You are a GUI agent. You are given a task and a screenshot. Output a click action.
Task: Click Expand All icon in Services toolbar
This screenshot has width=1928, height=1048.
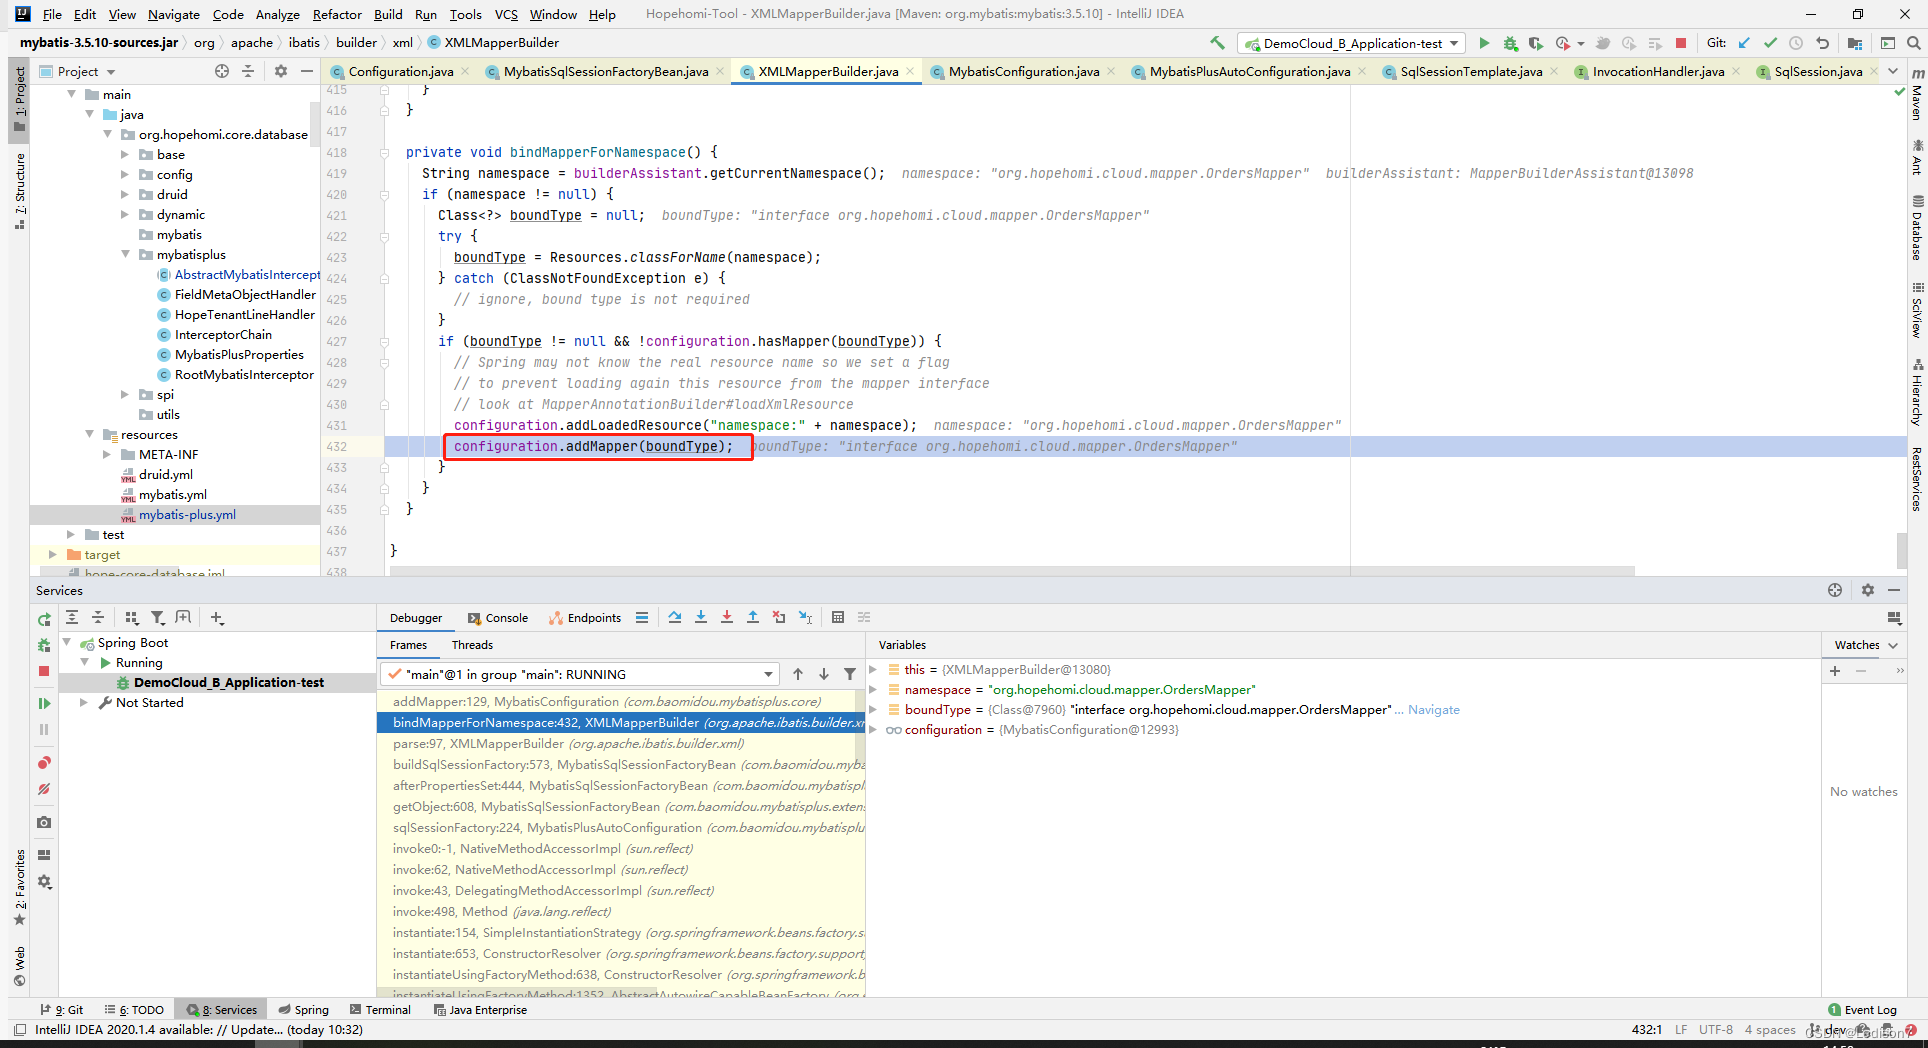click(x=72, y=617)
